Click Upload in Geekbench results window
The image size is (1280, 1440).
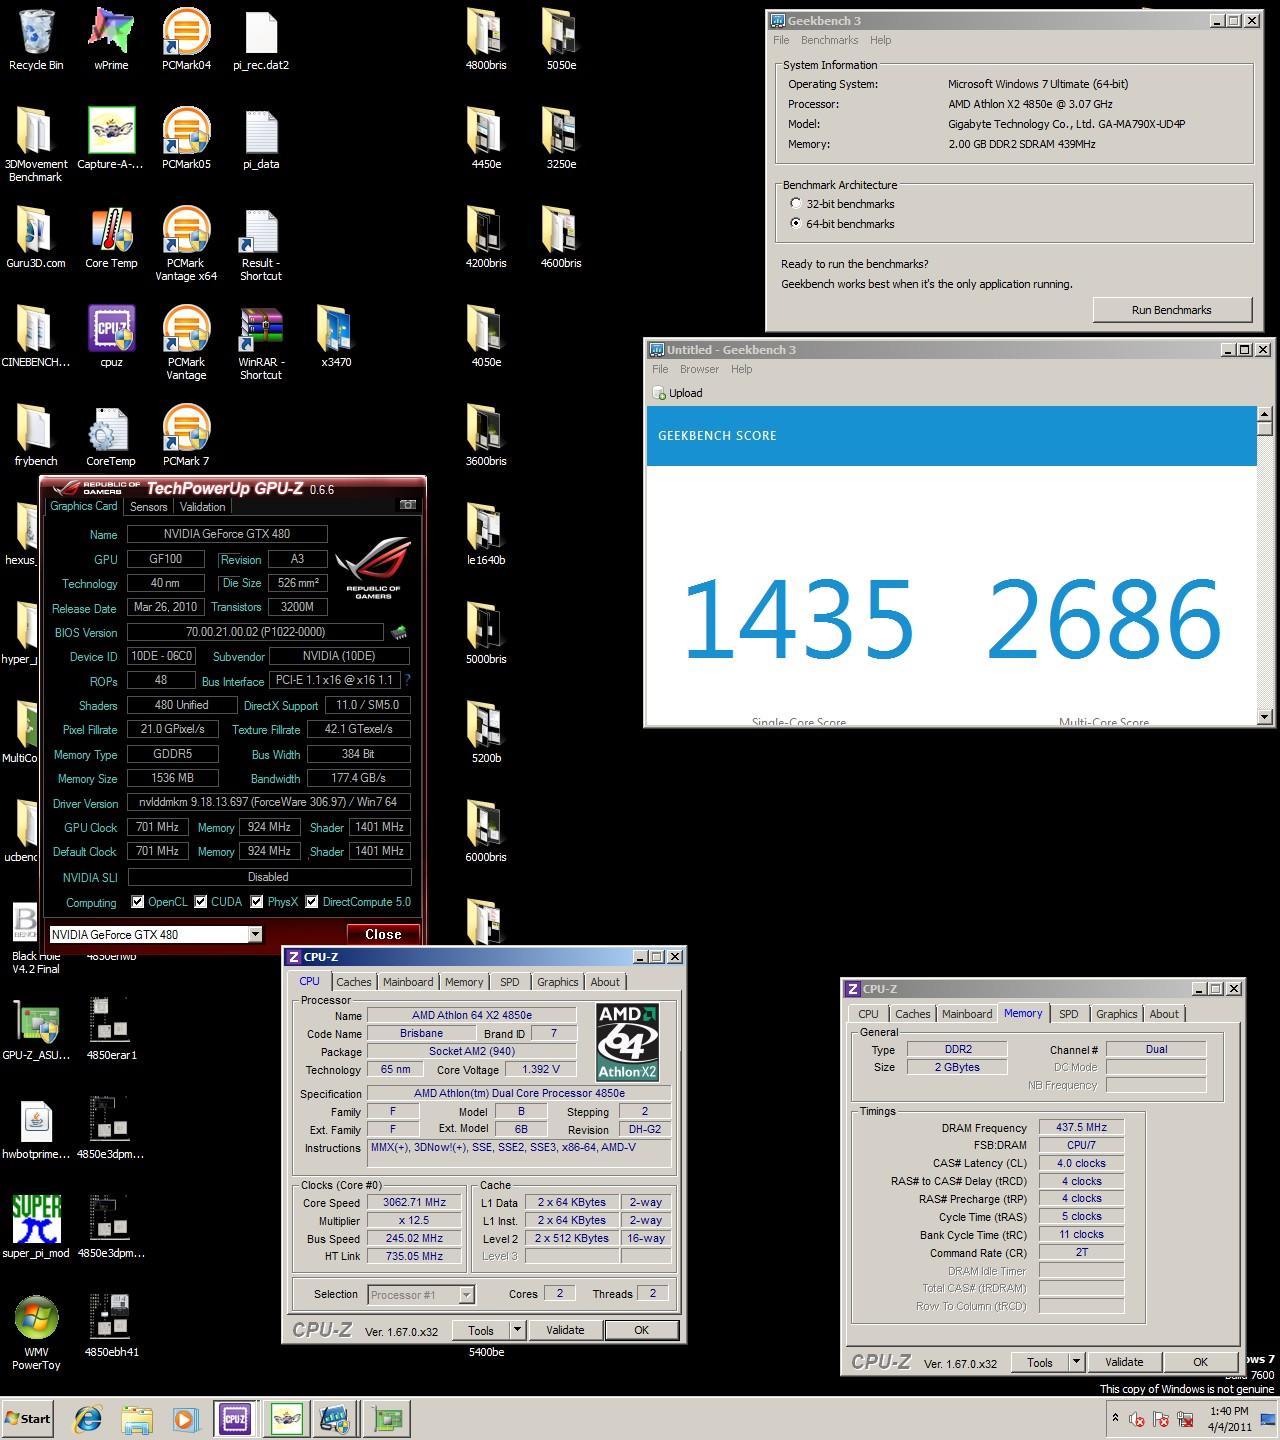click(x=678, y=393)
